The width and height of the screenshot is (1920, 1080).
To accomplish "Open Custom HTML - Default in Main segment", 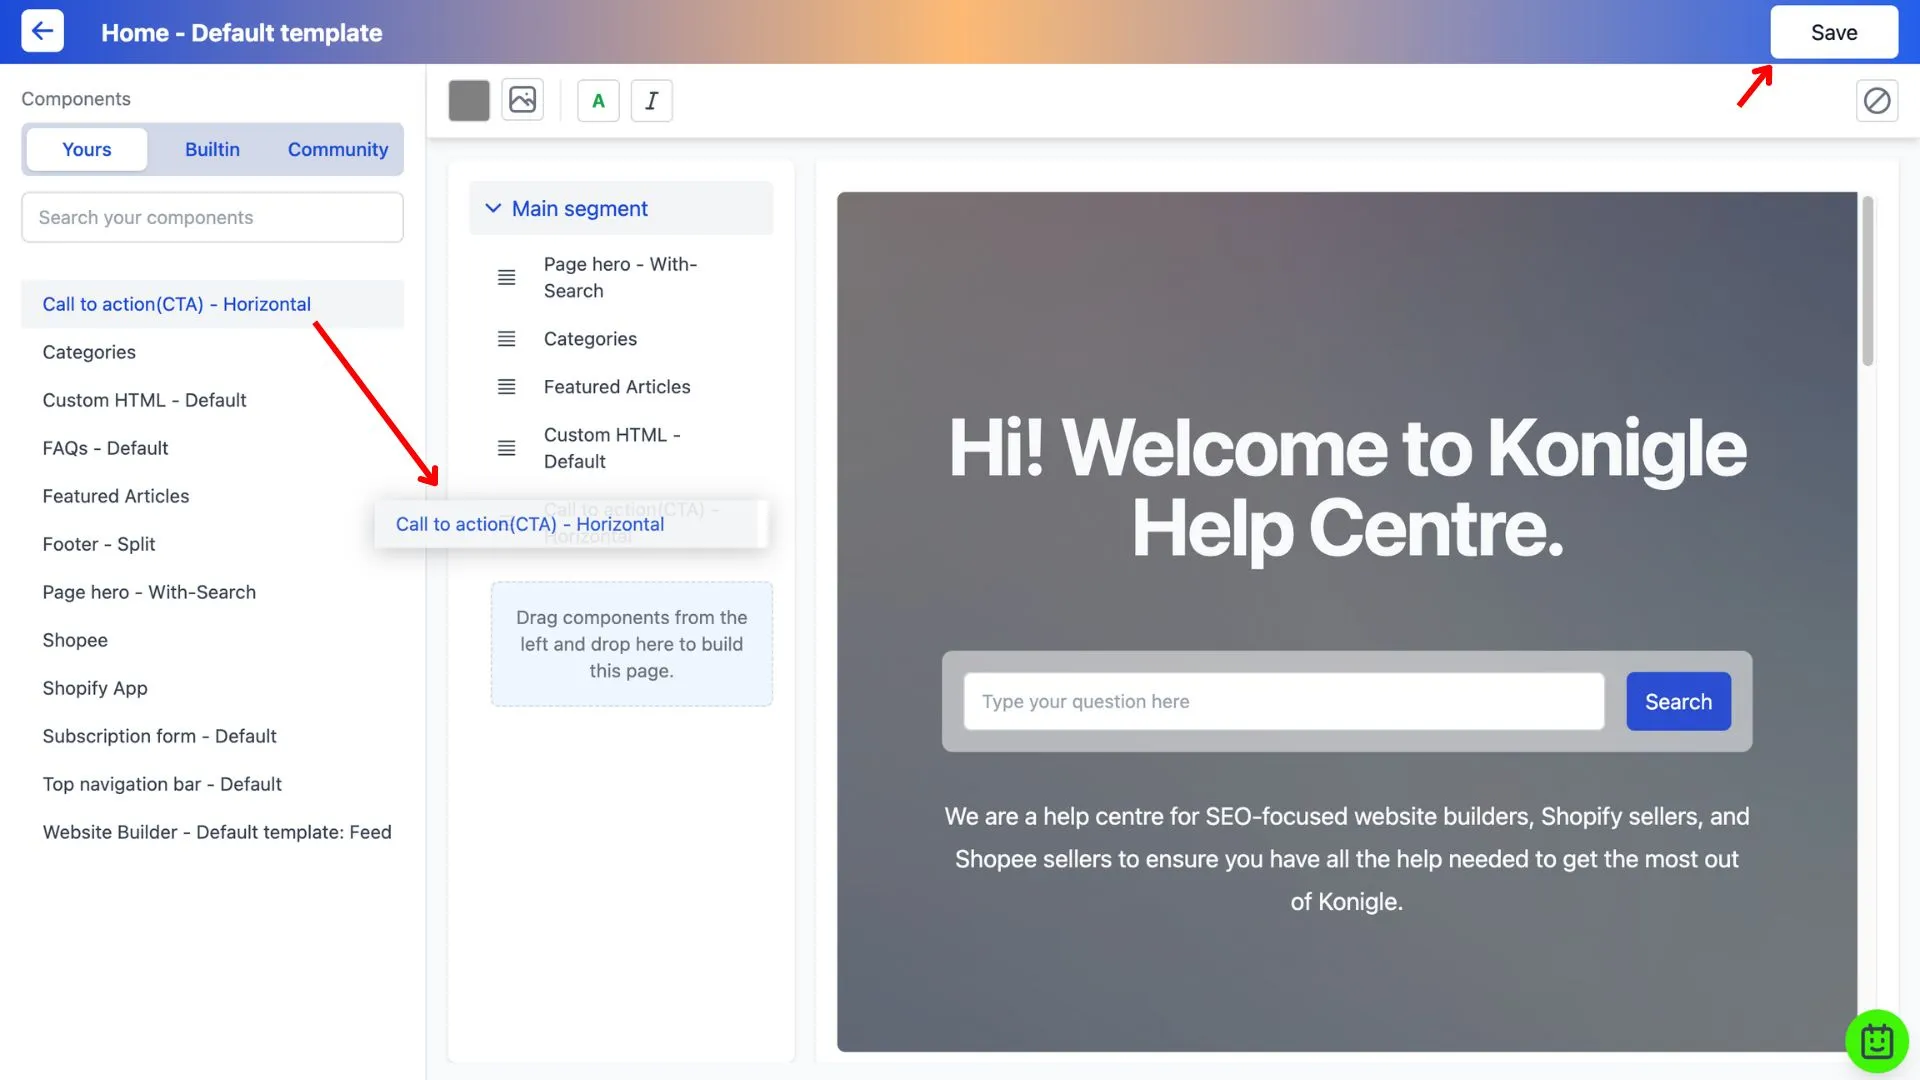I will (x=612, y=448).
